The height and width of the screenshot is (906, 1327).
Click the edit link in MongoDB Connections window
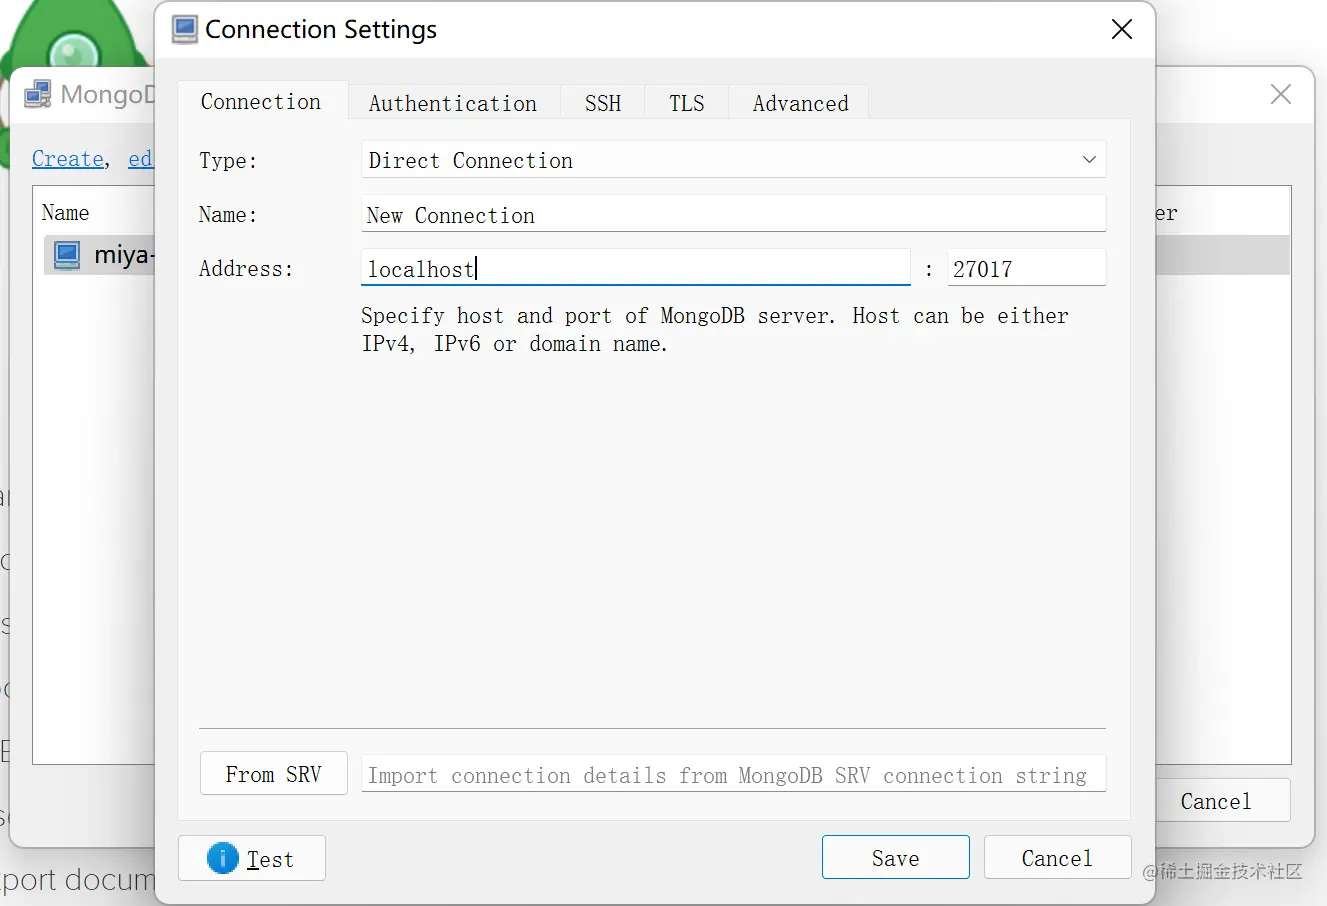pyautogui.click(x=140, y=159)
